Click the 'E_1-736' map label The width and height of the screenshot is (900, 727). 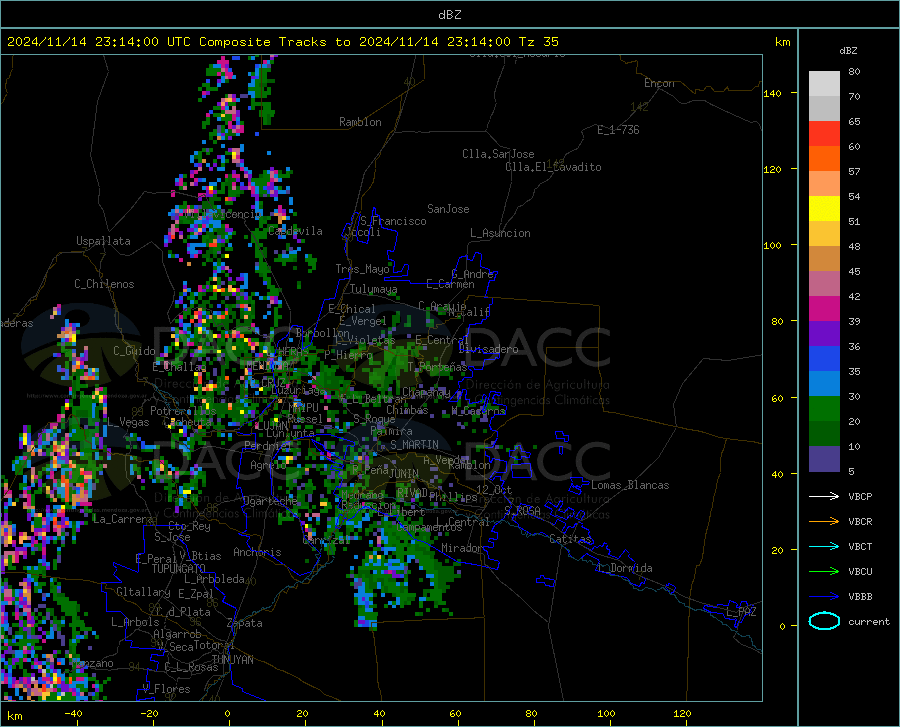(618, 130)
